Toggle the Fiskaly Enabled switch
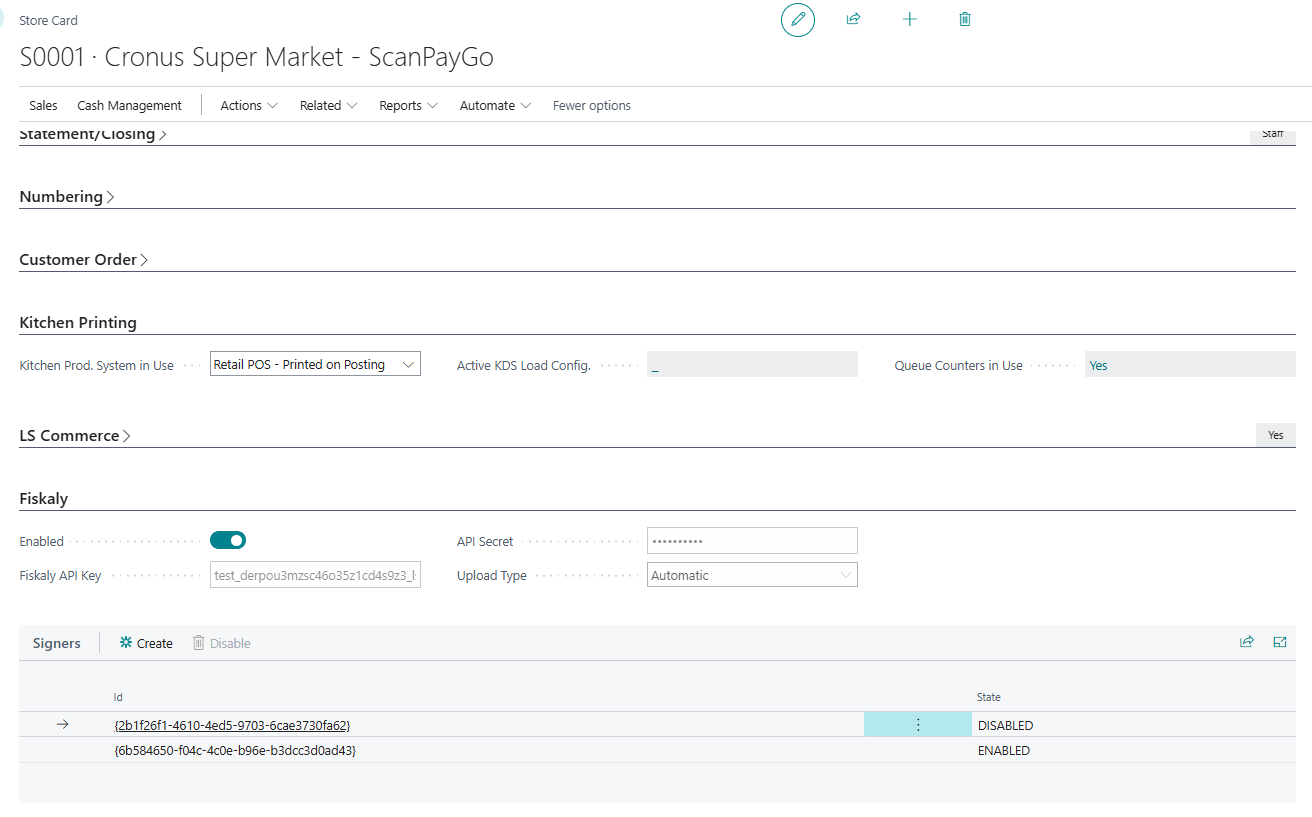This screenshot has width=1312, height=817. point(228,541)
